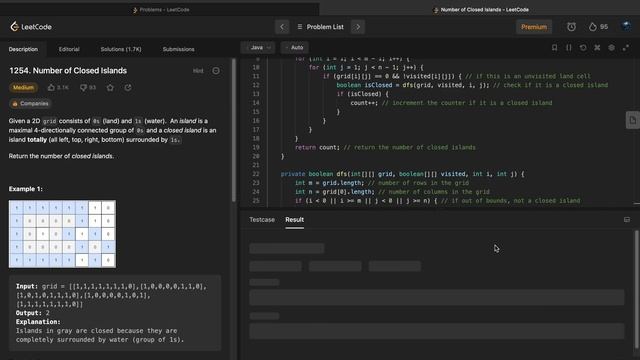Viewport: 640px width, 360px height.
Task: Click problem title 1254. Number of Closed Islands
Action: 68,71
